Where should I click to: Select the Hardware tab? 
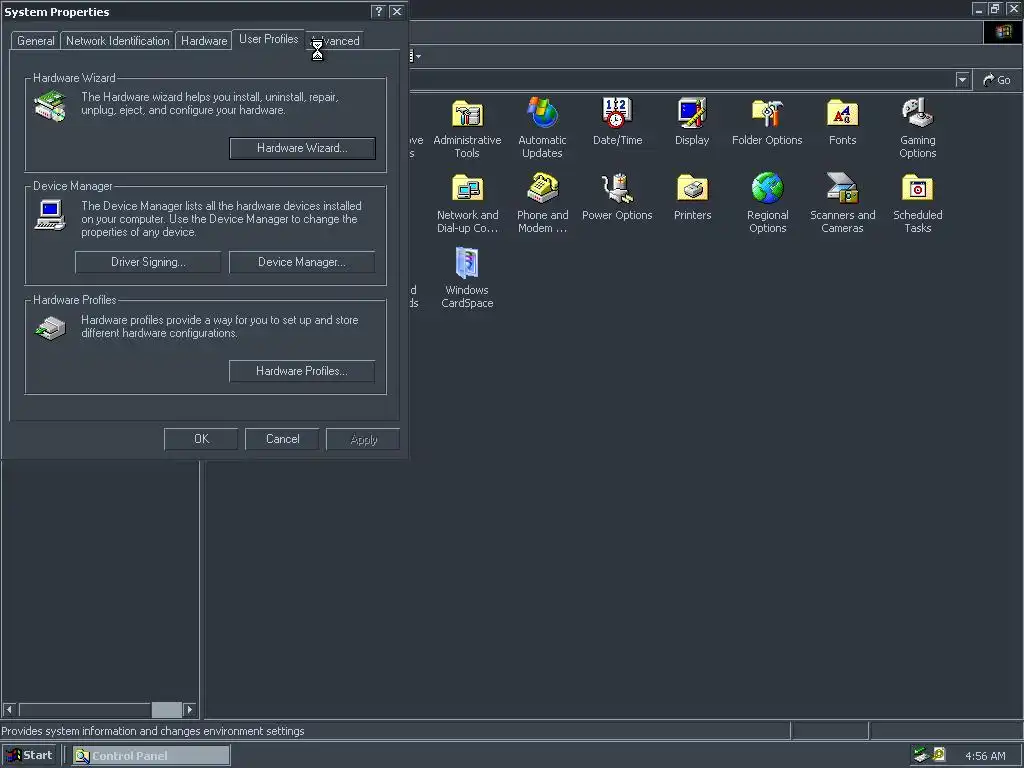pos(204,40)
